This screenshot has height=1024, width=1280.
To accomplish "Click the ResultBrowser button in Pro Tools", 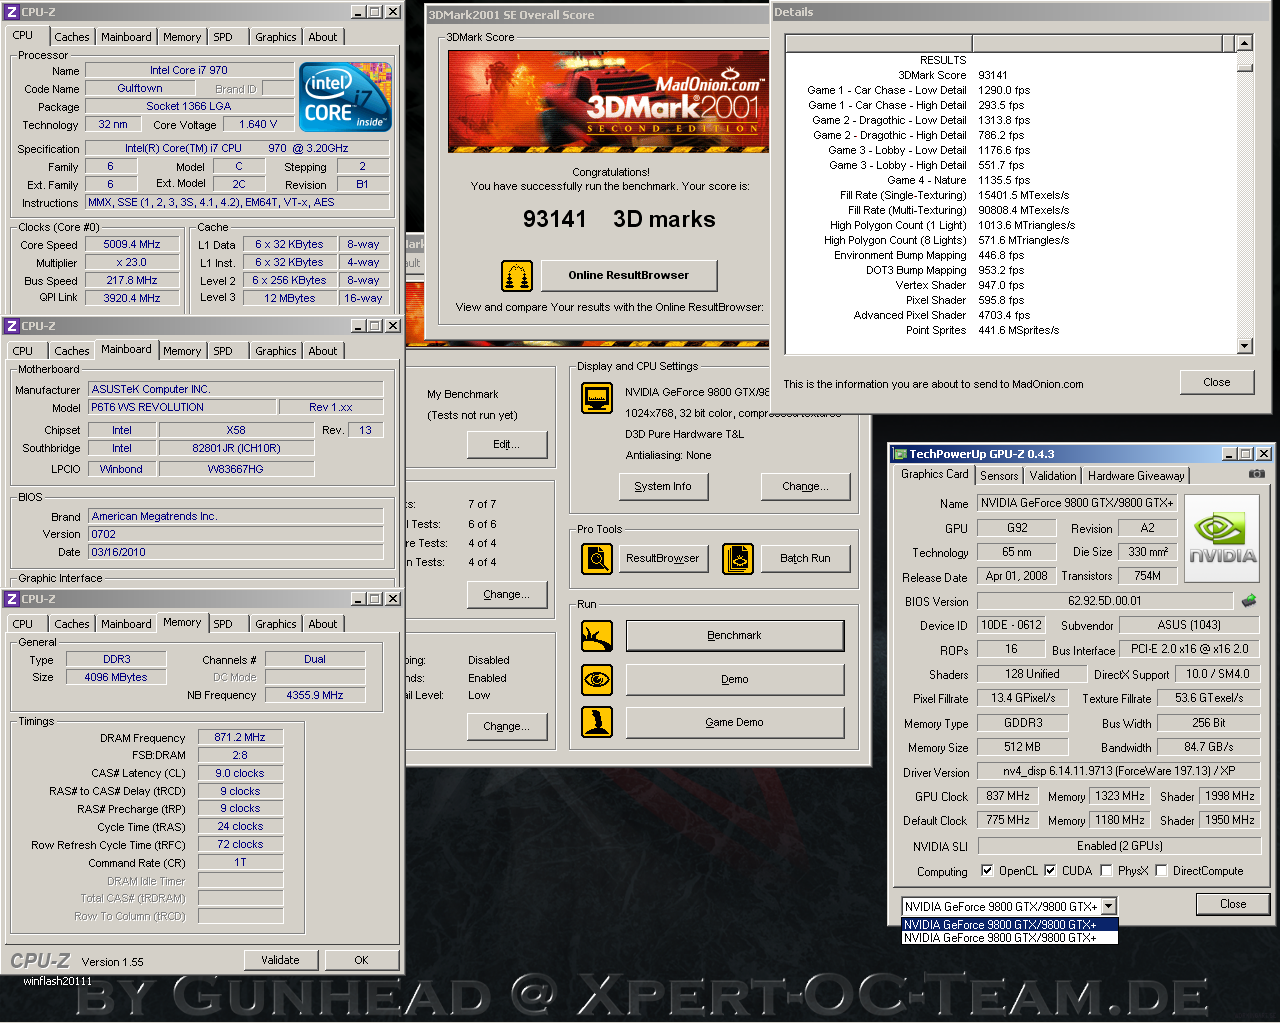I will (x=663, y=558).
